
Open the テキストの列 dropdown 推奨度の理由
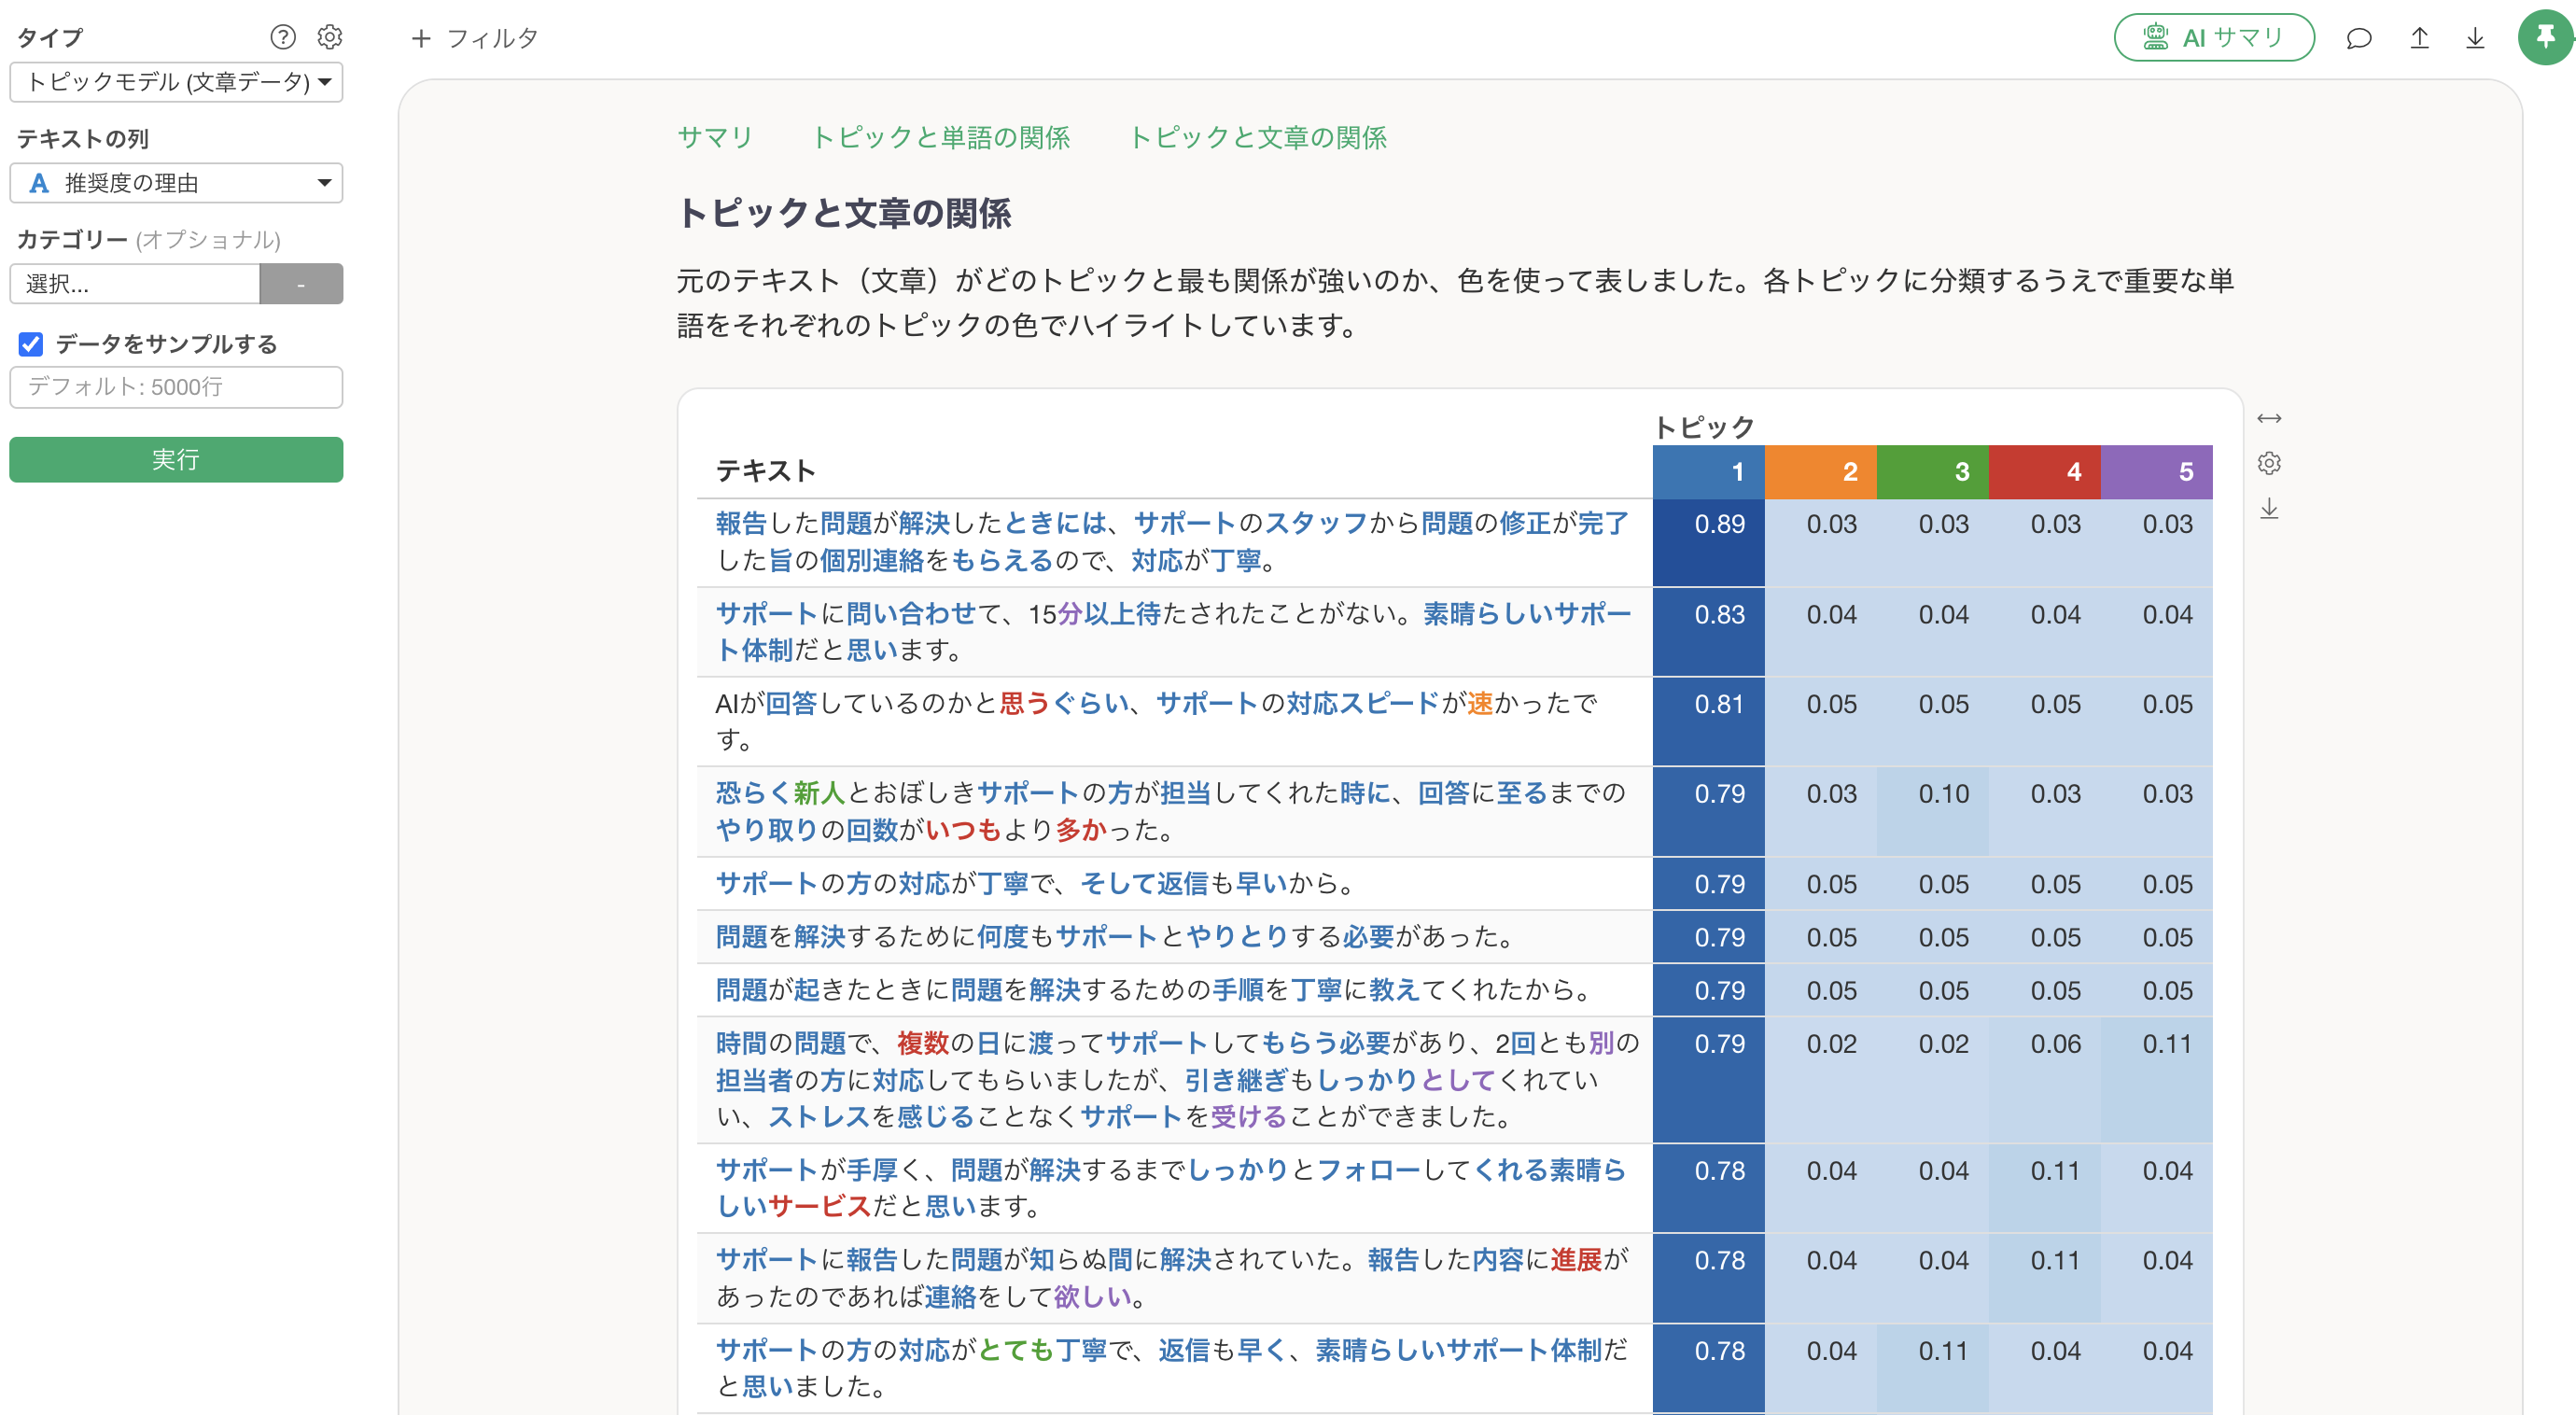click(176, 183)
